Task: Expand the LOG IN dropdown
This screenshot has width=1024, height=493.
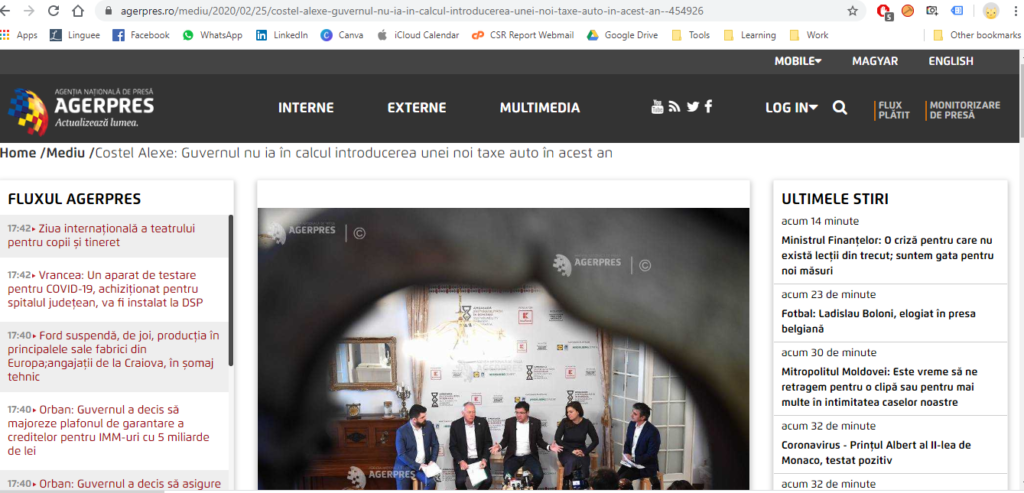Action: 792,108
